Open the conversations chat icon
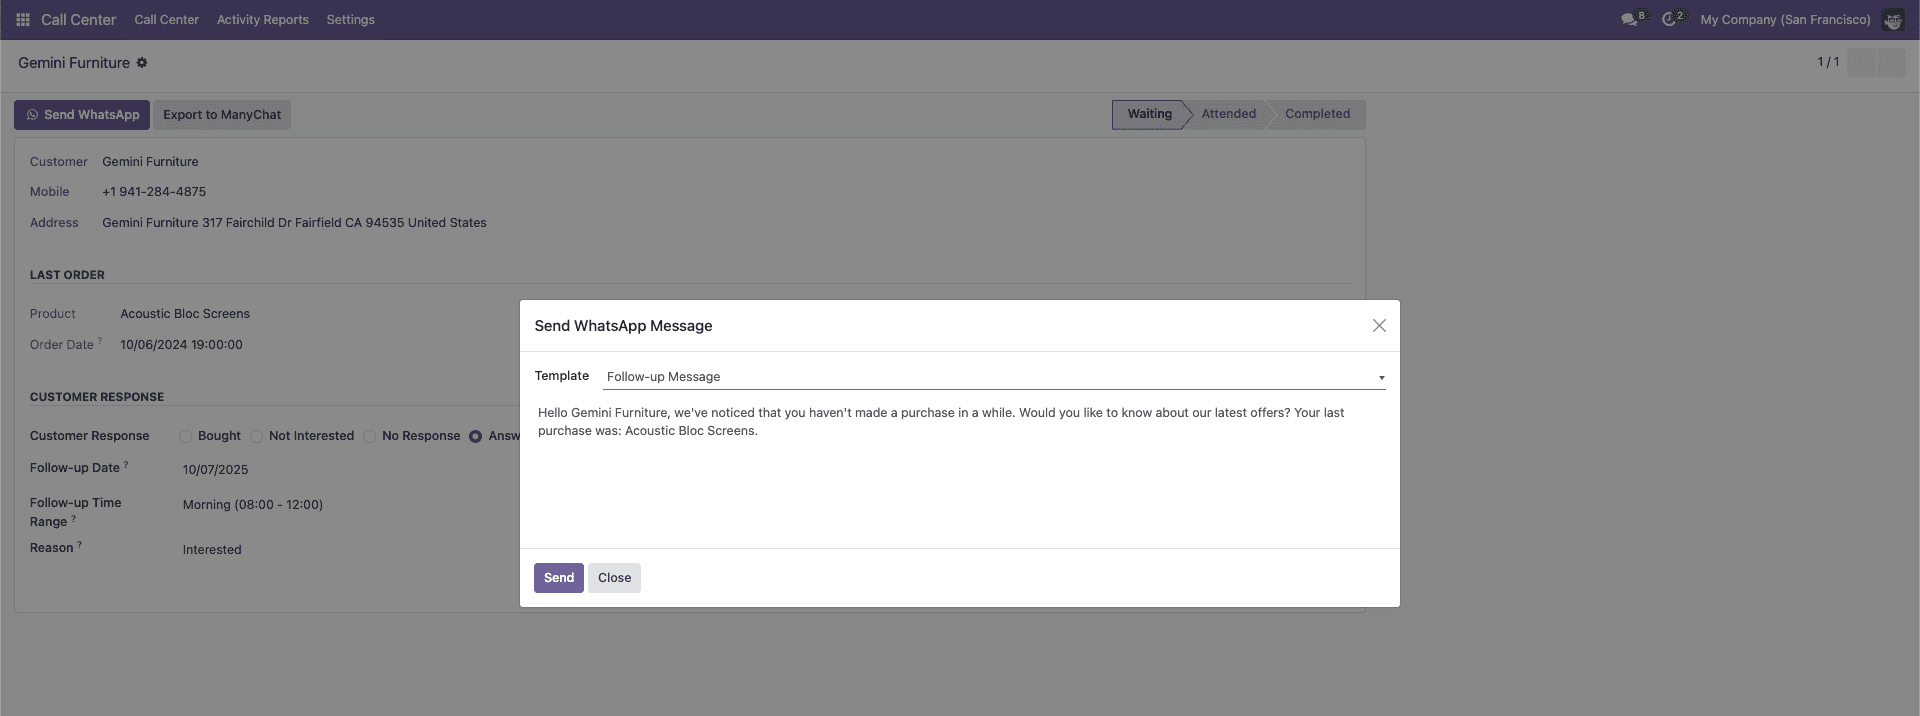This screenshot has height=716, width=1920. click(1631, 19)
